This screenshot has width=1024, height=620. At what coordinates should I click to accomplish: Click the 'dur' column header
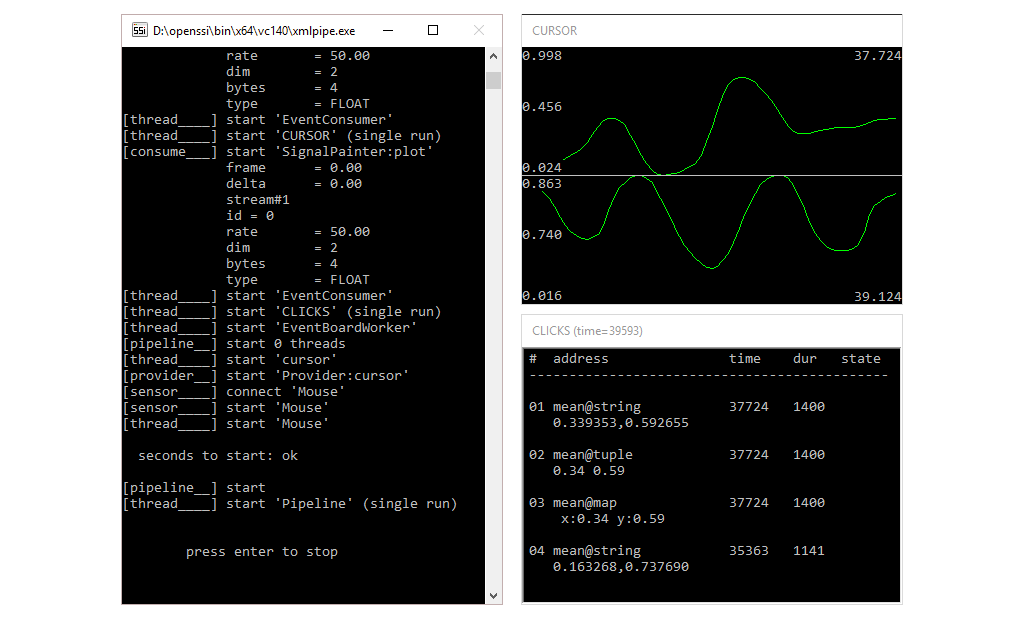tap(804, 359)
